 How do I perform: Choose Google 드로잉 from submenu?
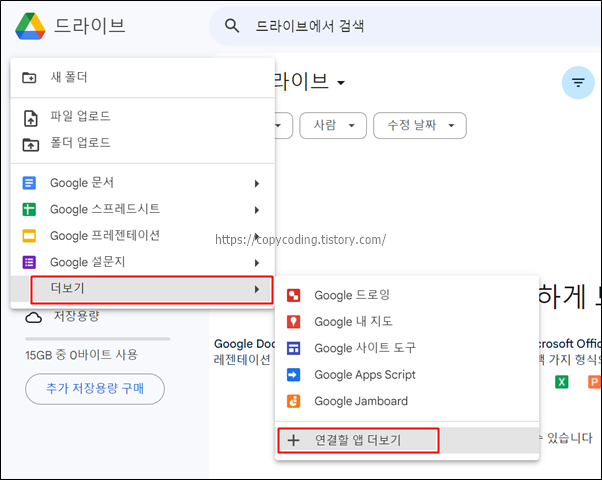point(407,295)
